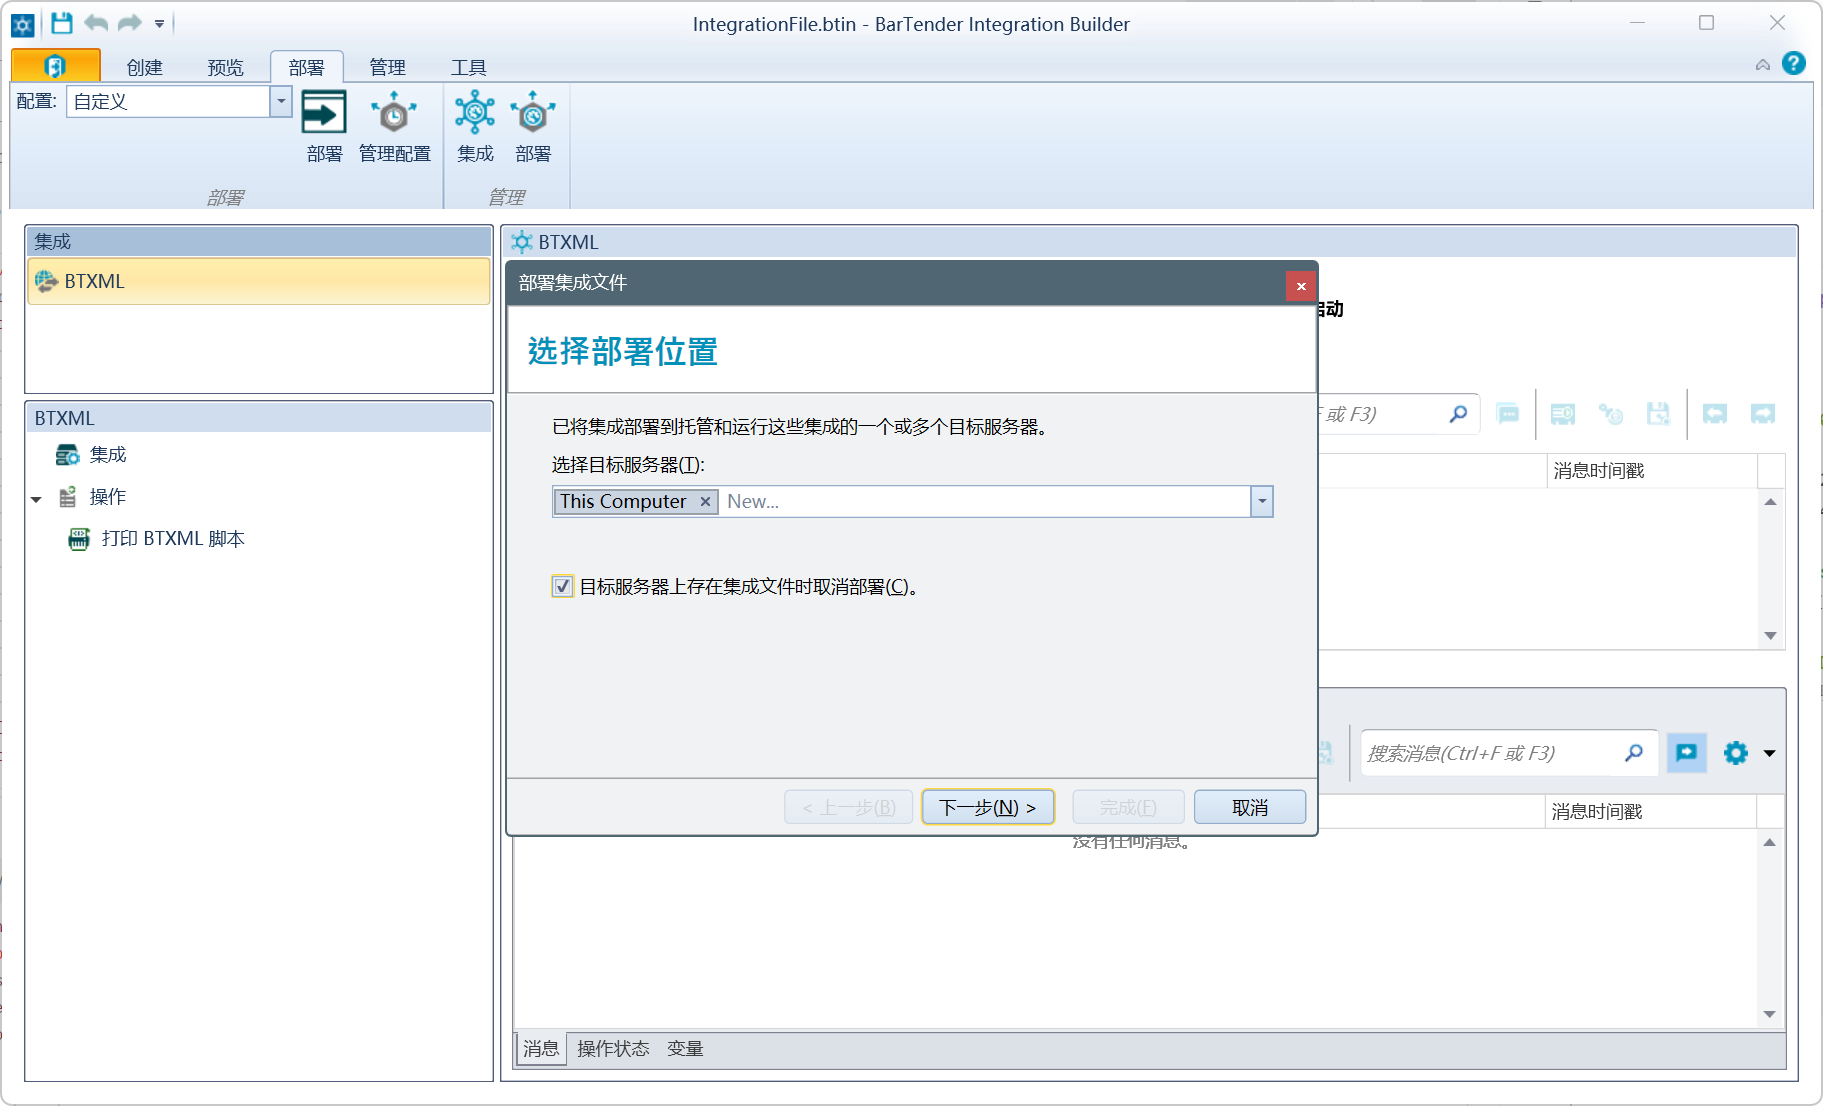Viewport: 1823px width, 1106px height.
Task: Select the 集成 node in the BTXML tree
Action: coord(108,455)
